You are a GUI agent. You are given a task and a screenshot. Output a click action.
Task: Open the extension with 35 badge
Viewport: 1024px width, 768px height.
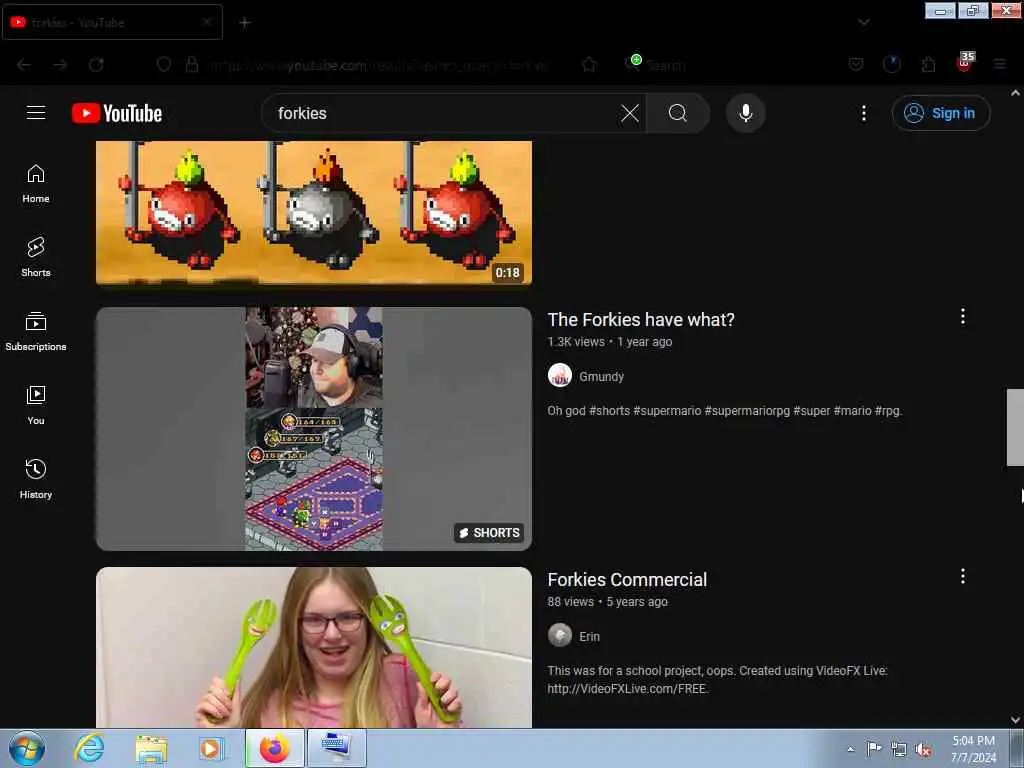(965, 62)
